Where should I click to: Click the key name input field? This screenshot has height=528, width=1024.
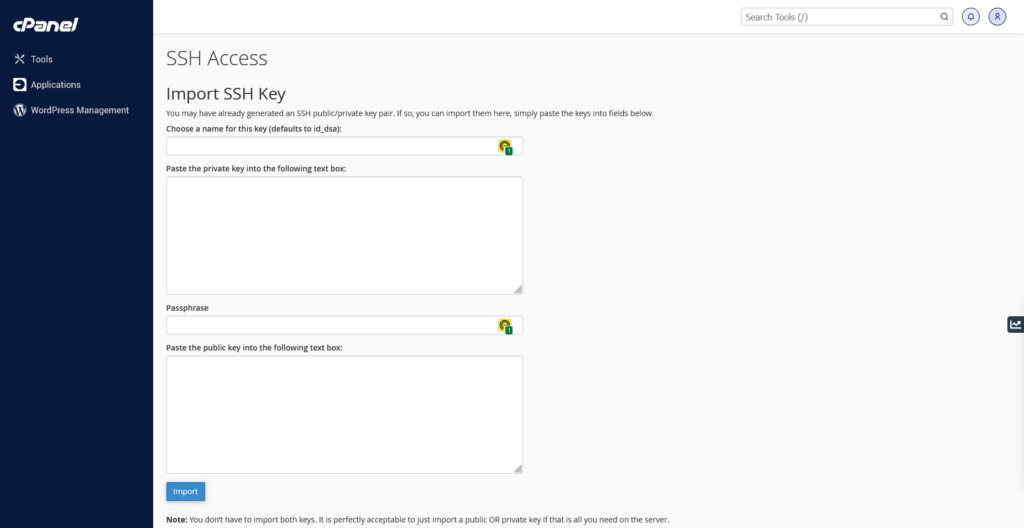point(330,146)
